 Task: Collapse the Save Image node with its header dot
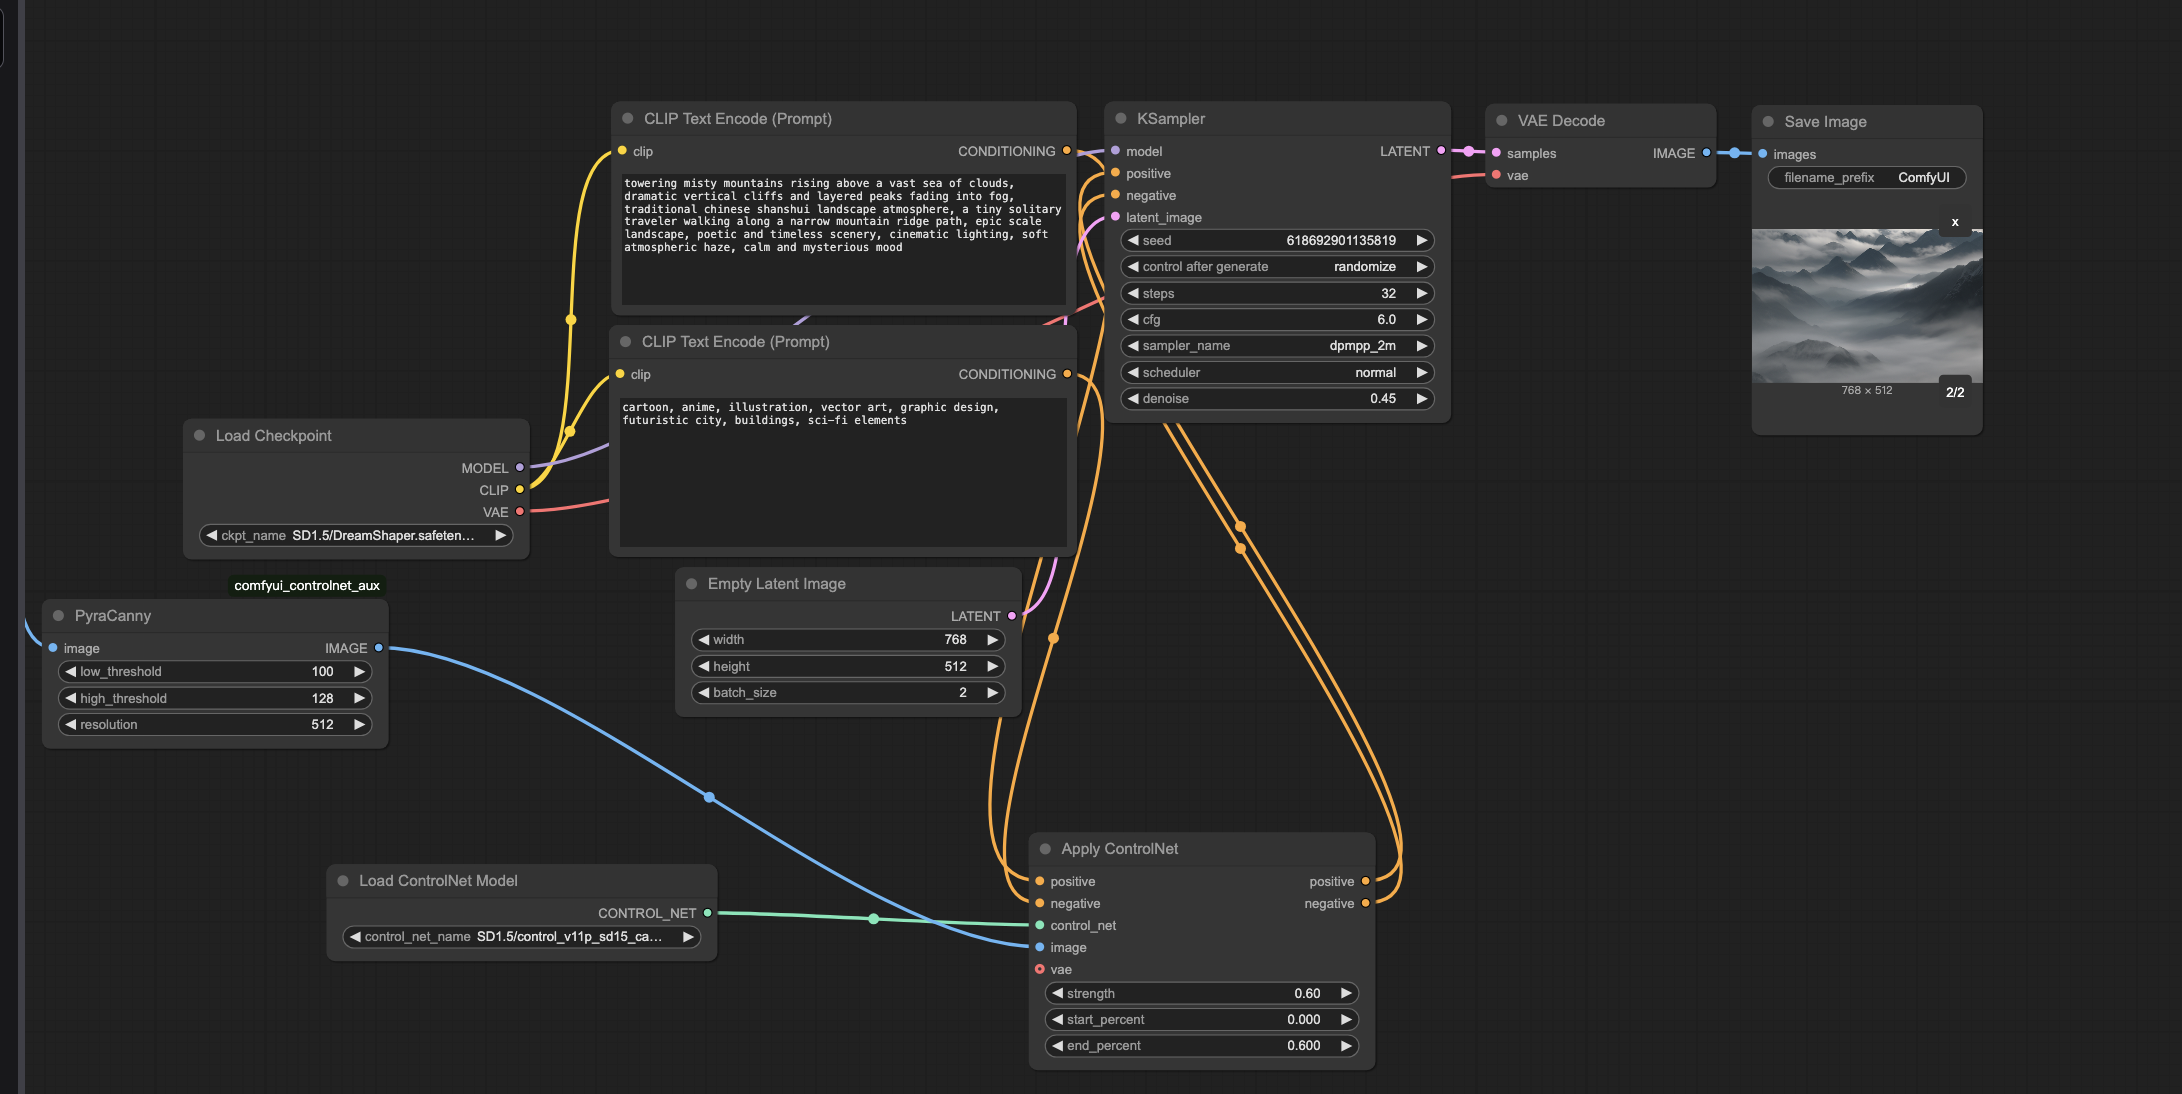tap(1768, 121)
